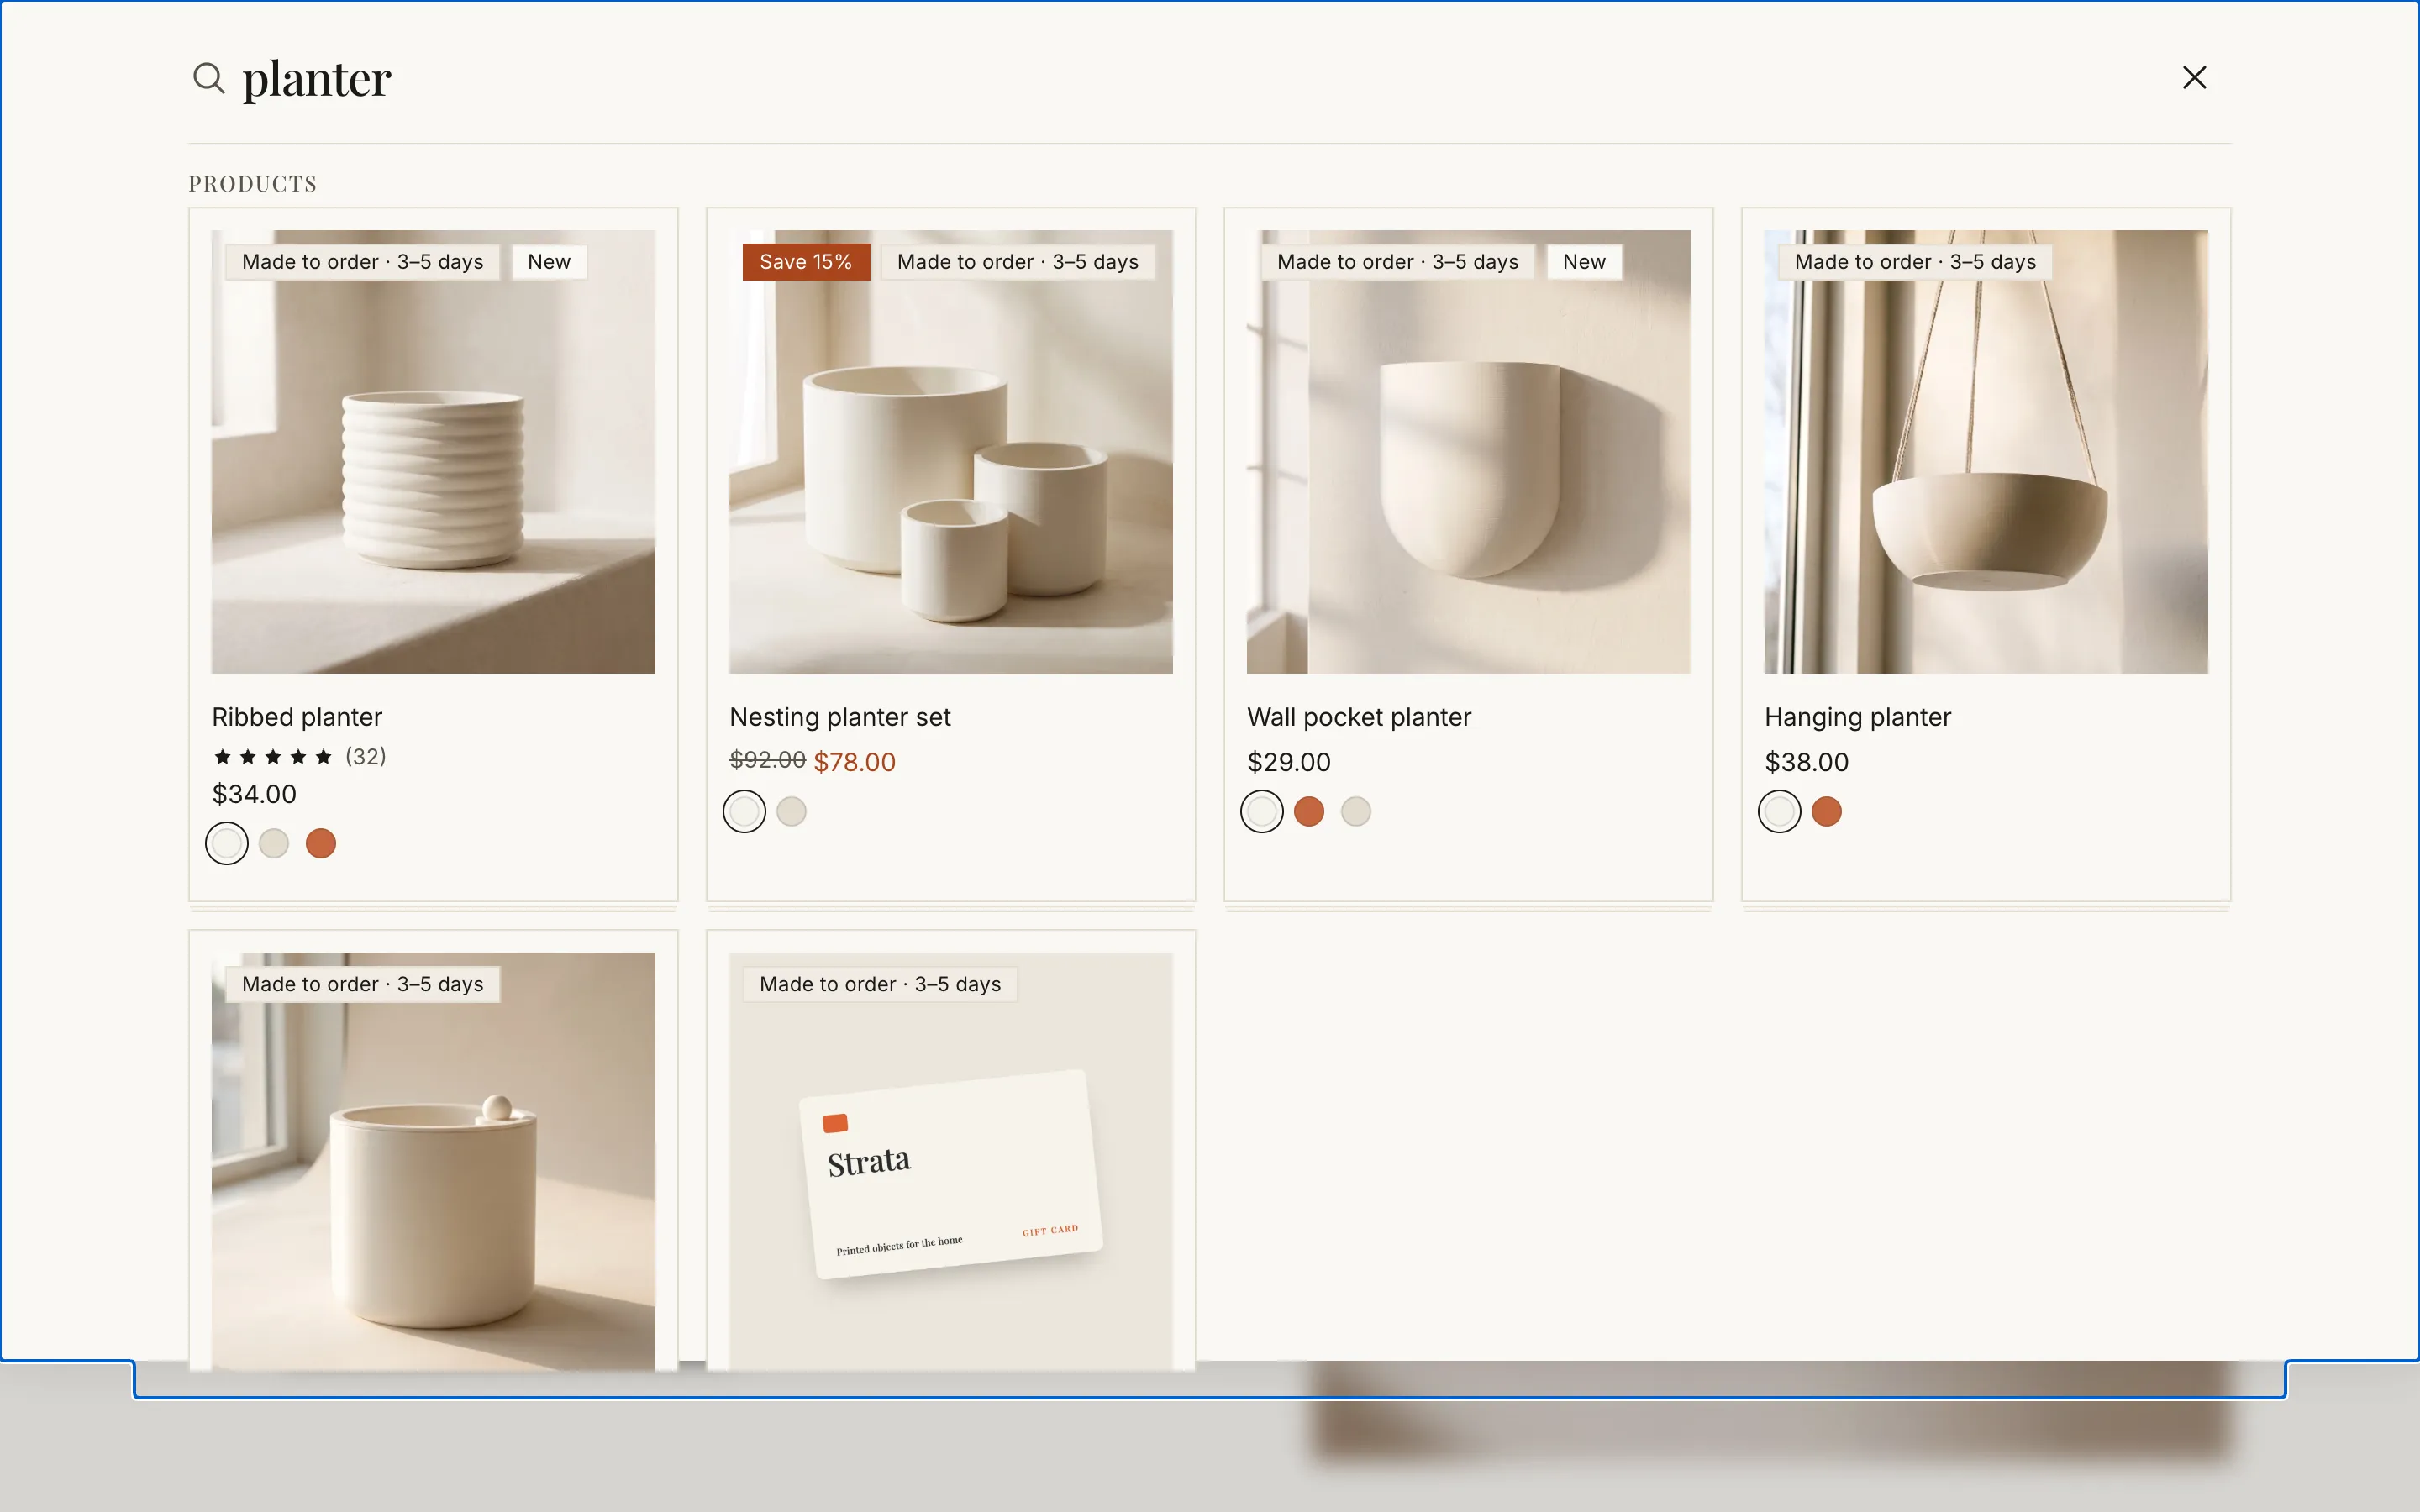Select white swatch on Nesting planter set
The width and height of the screenshot is (2420, 1512).
744,811
